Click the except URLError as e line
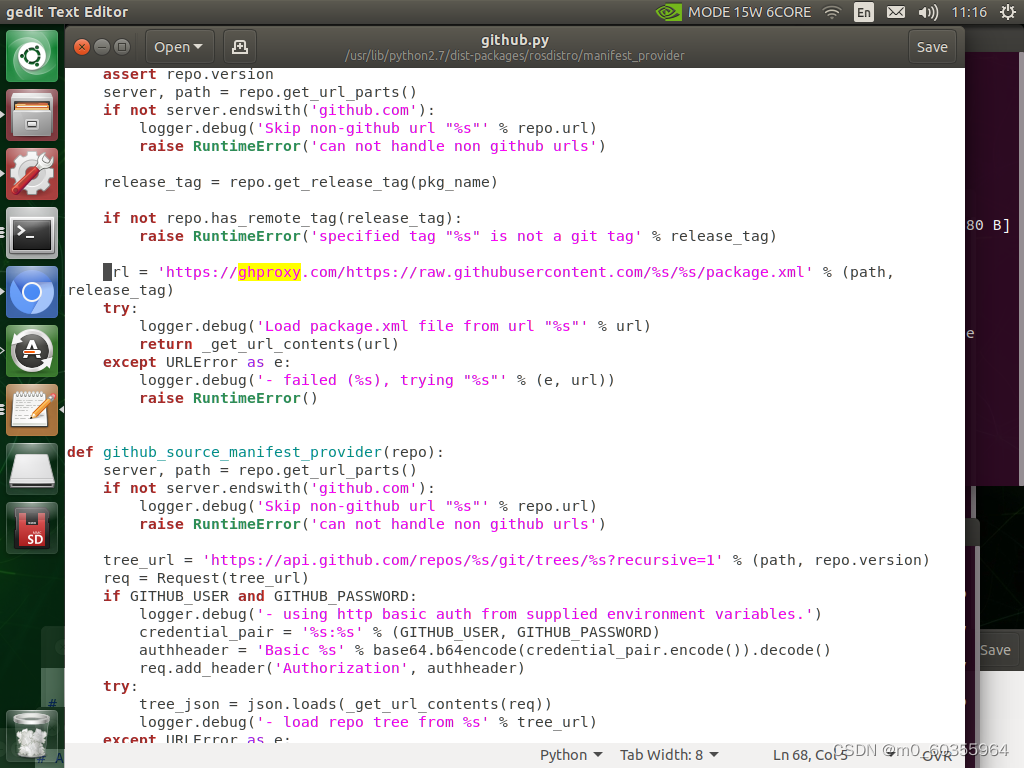This screenshot has width=1024, height=768. (x=197, y=362)
